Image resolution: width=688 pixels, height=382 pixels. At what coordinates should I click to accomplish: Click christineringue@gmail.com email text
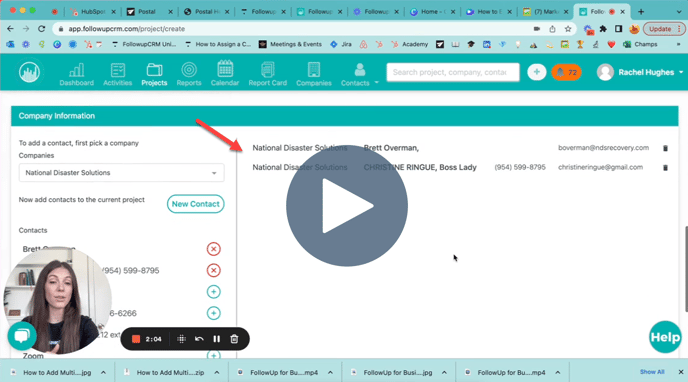click(600, 167)
